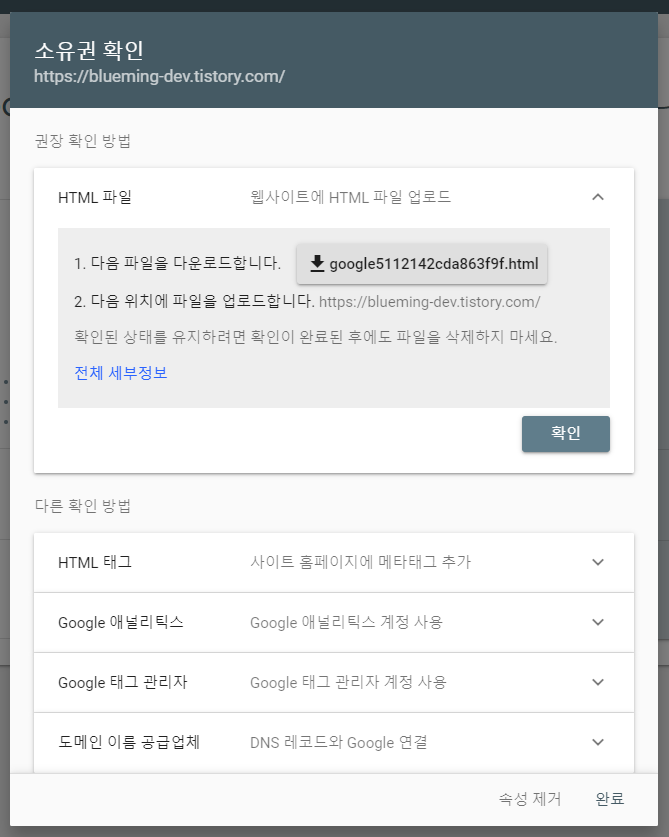Screen dimensions: 669x837
Task: Click the 확인 verify button
Action: [565, 433]
